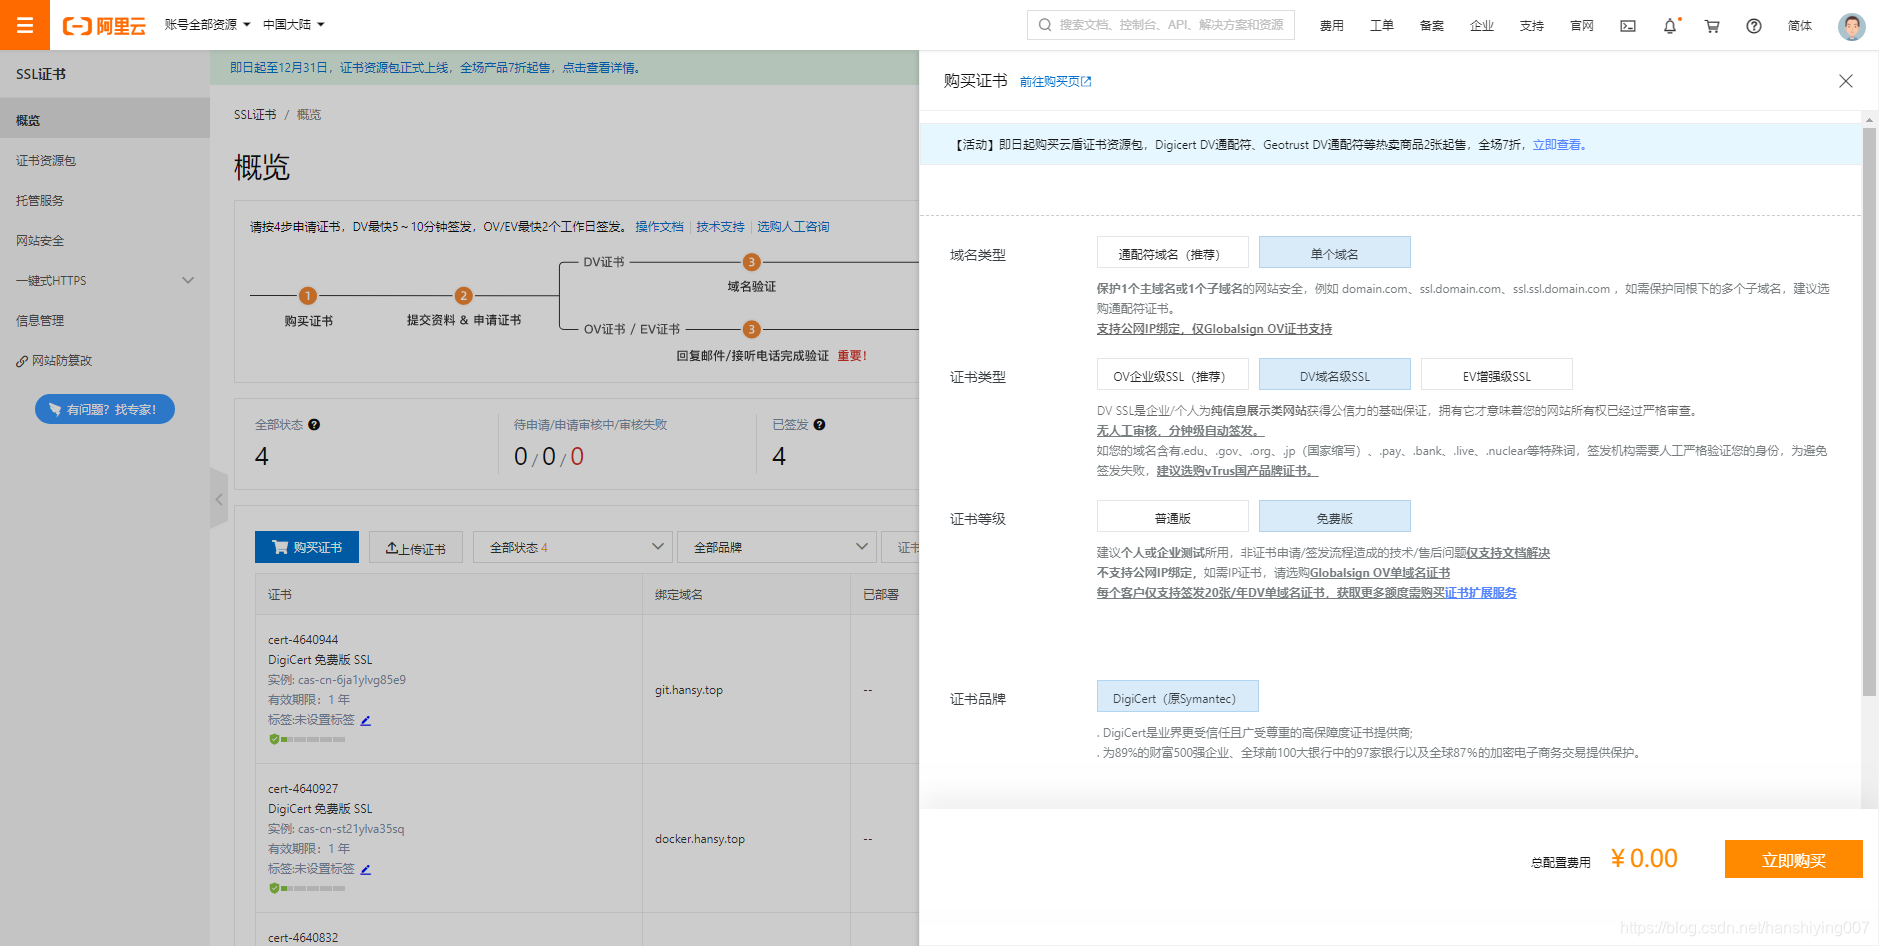Select 通配符域名 (推荐) domain type
Viewport: 1879px width, 946px height.
pyautogui.click(x=1172, y=253)
